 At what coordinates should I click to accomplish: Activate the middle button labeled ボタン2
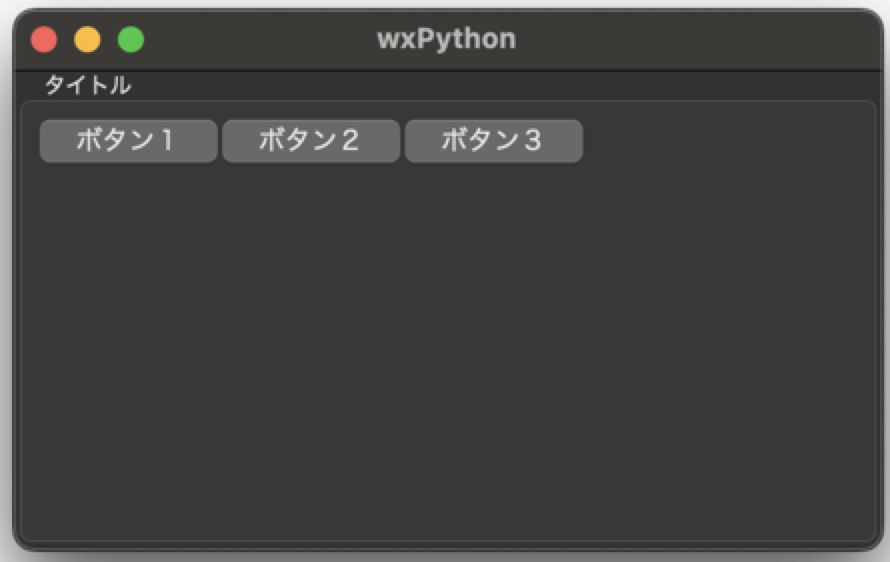[x=311, y=141]
